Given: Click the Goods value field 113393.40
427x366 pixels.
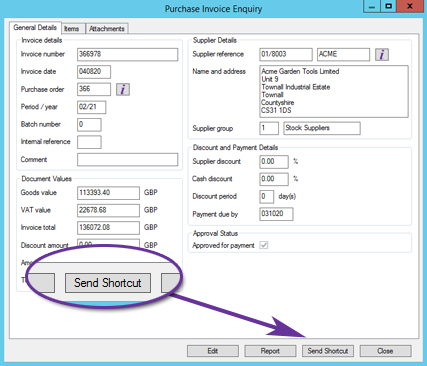Looking at the screenshot, I should pos(108,193).
